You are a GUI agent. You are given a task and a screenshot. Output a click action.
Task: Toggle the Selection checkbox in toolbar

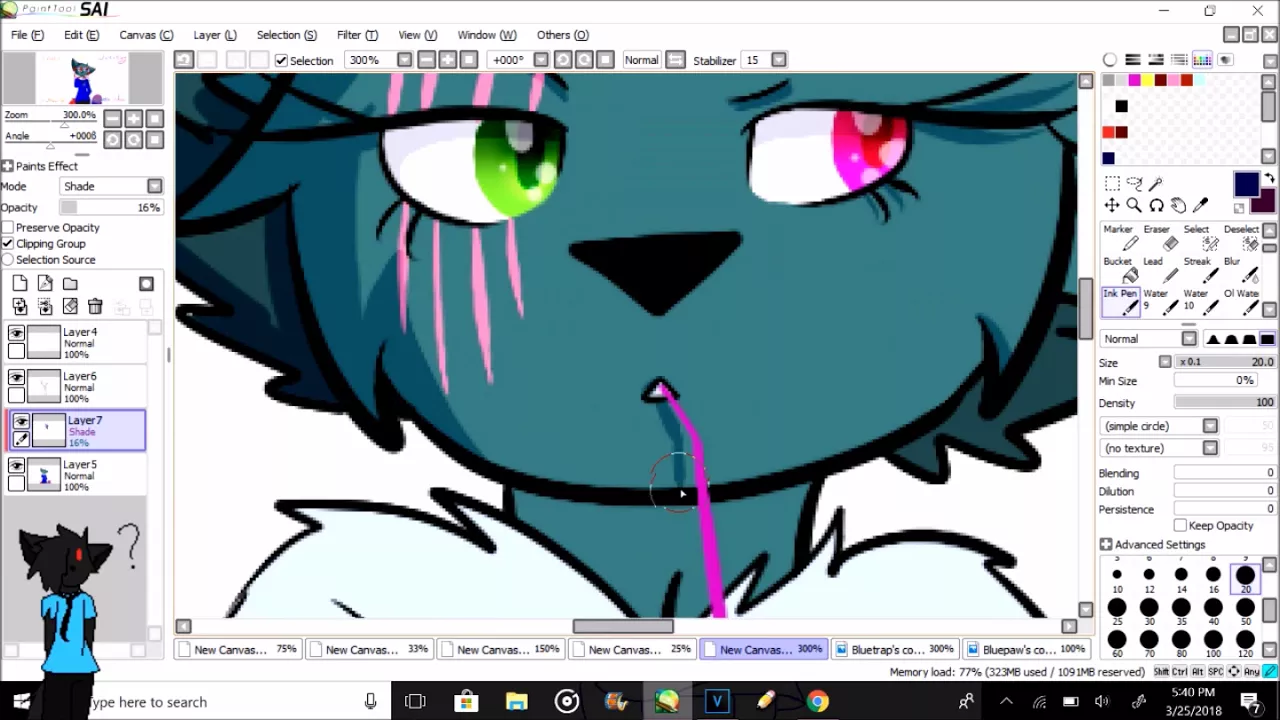tap(281, 60)
